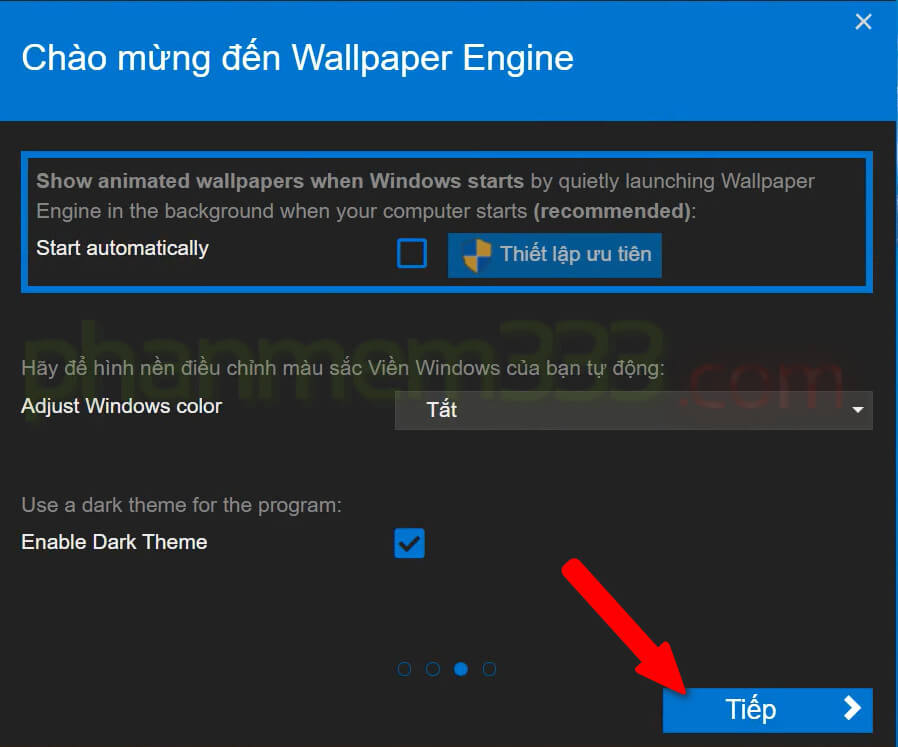This screenshot has height=747, width=898.
Task: Continue with the Tiếp button
Action: [x=767, y=710]
